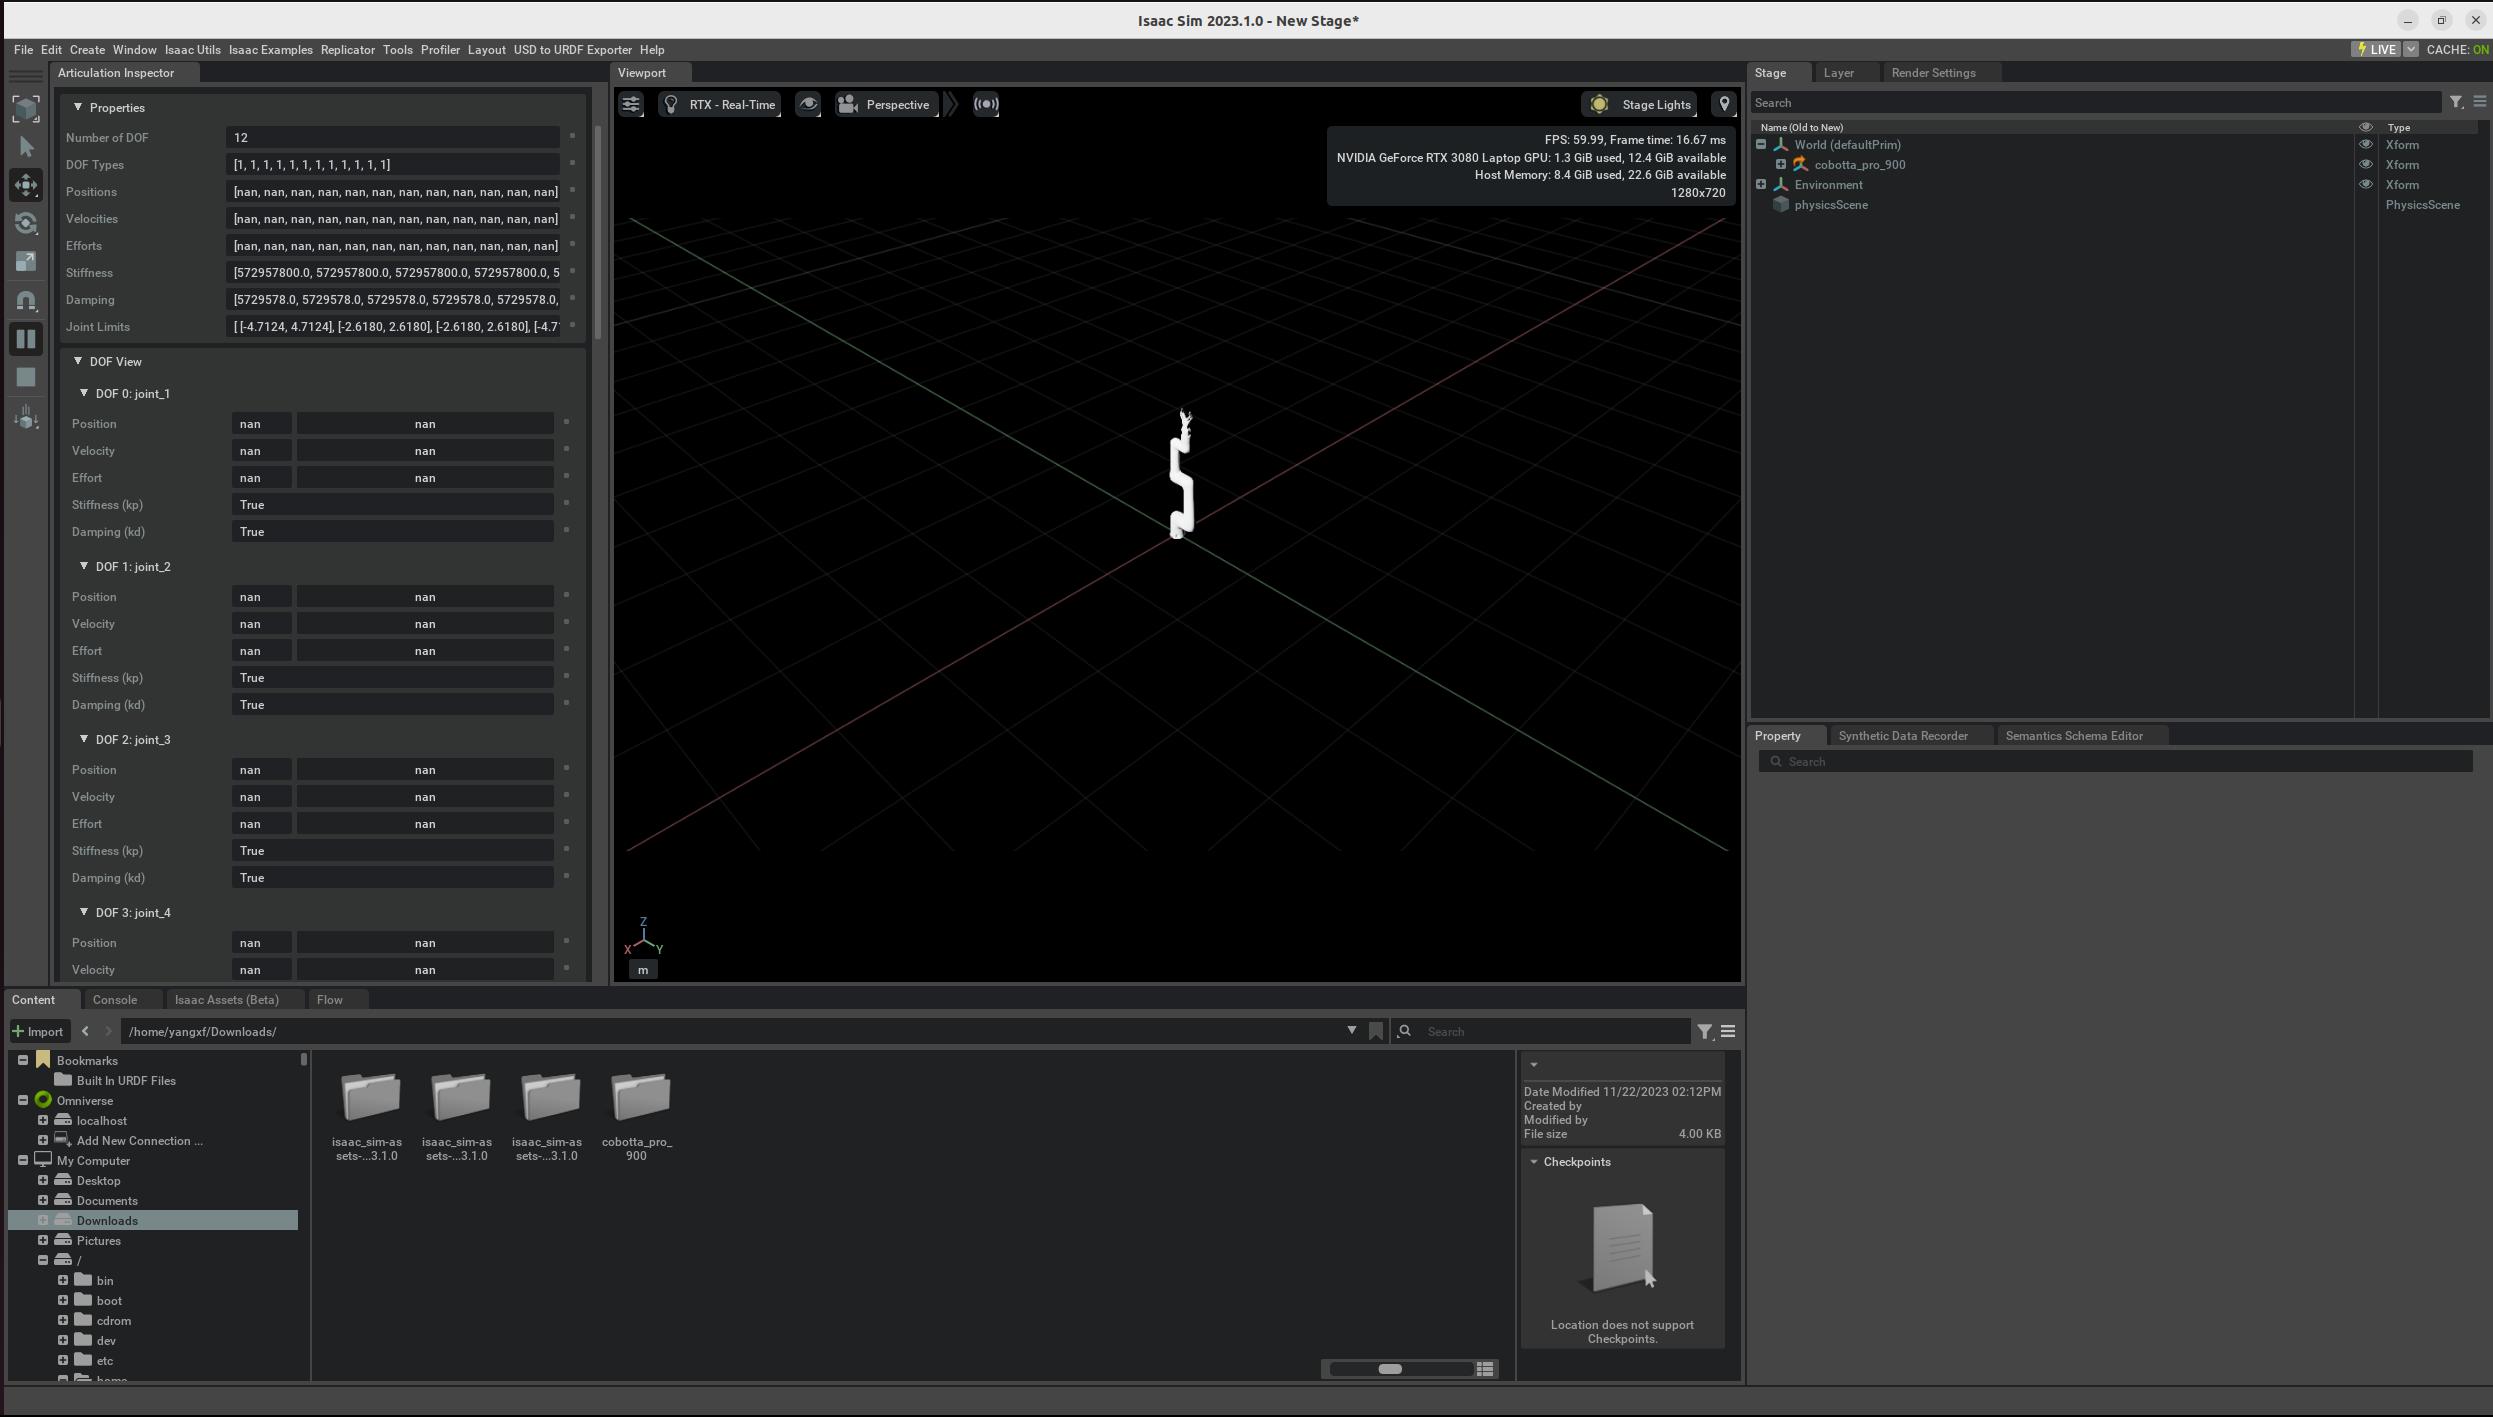Toggle visibility of World (defaultPrim)
2493x1417 pixels.
2366,145
